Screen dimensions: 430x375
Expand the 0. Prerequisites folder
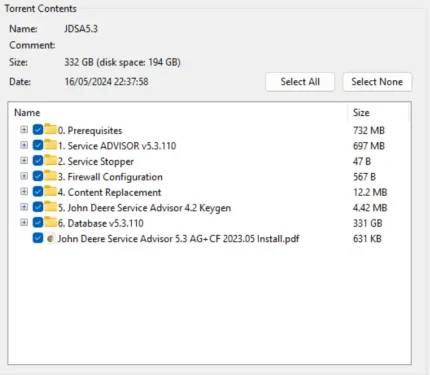pyautogui.click(x=24, y=129)
